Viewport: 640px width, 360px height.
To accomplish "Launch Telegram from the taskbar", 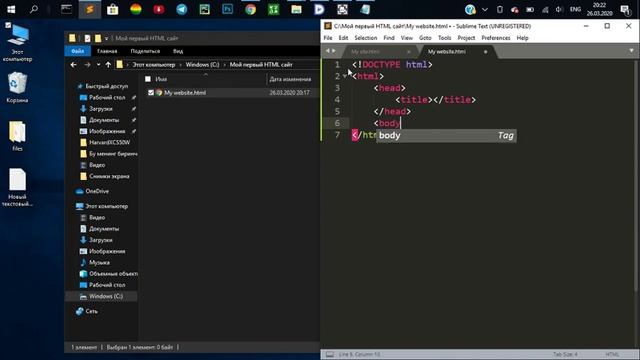I will pos(182,9).
